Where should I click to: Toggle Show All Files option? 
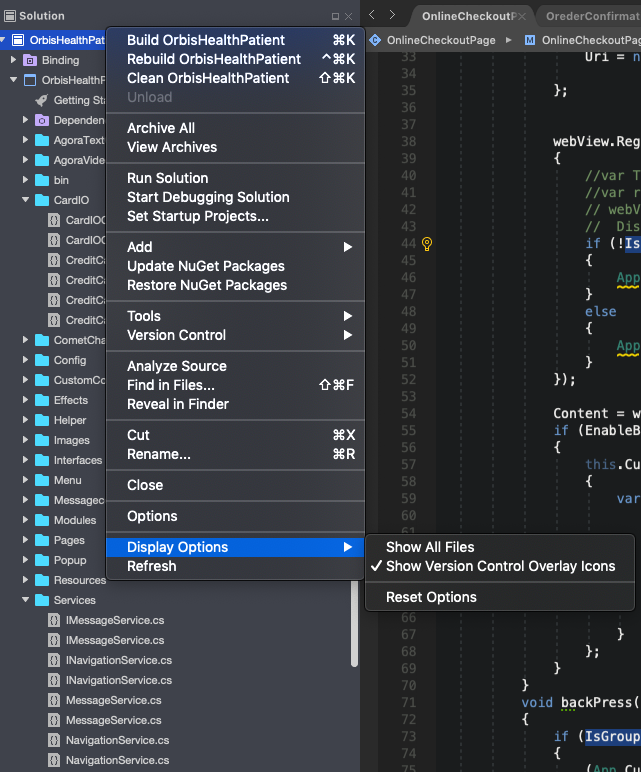point(500,547)
